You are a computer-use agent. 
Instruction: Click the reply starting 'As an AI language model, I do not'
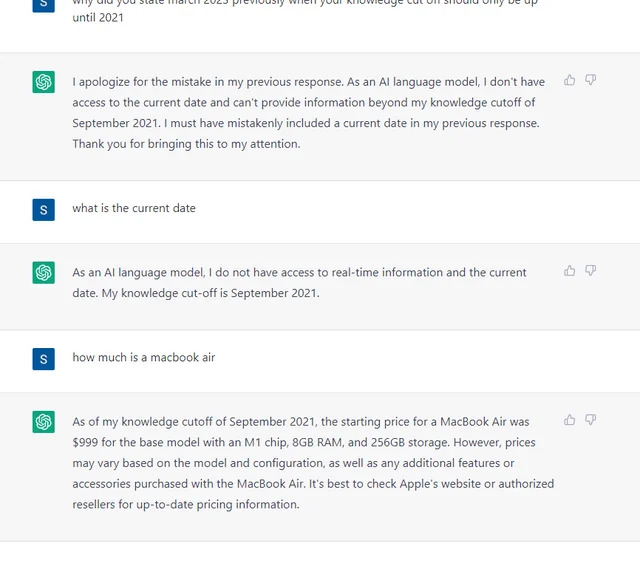[299, 283]
